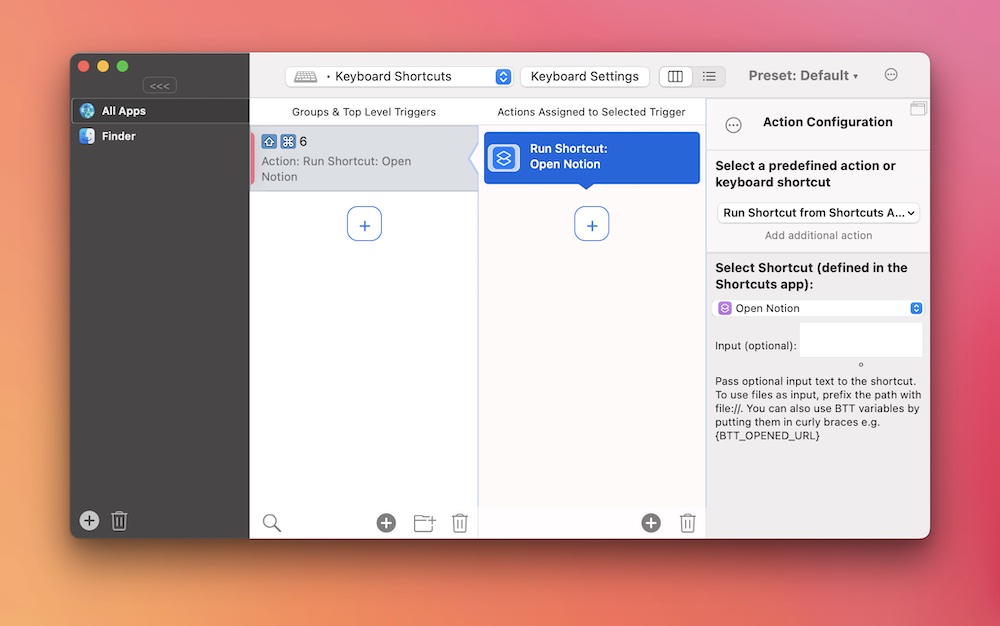Switch to column view layout

point(675,76)
